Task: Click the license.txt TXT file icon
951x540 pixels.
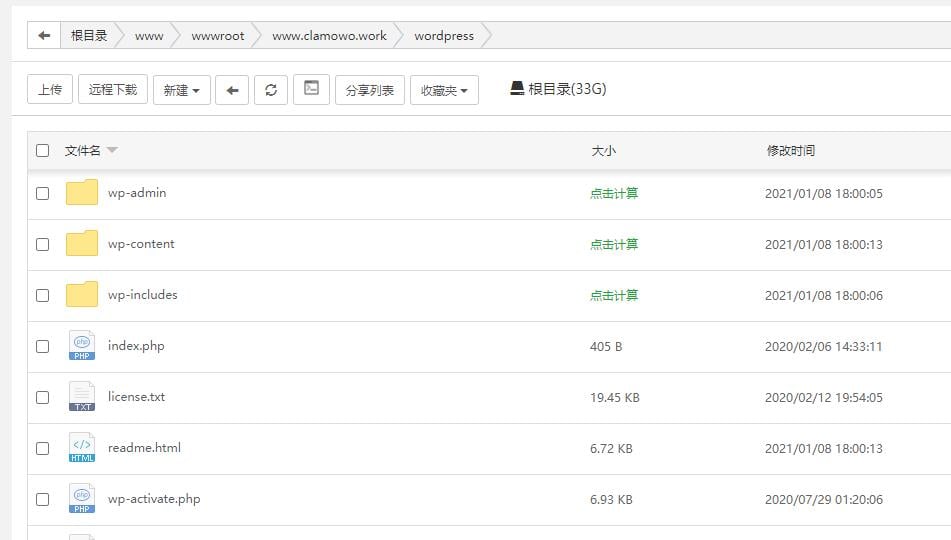Action: tap(82, 396)
